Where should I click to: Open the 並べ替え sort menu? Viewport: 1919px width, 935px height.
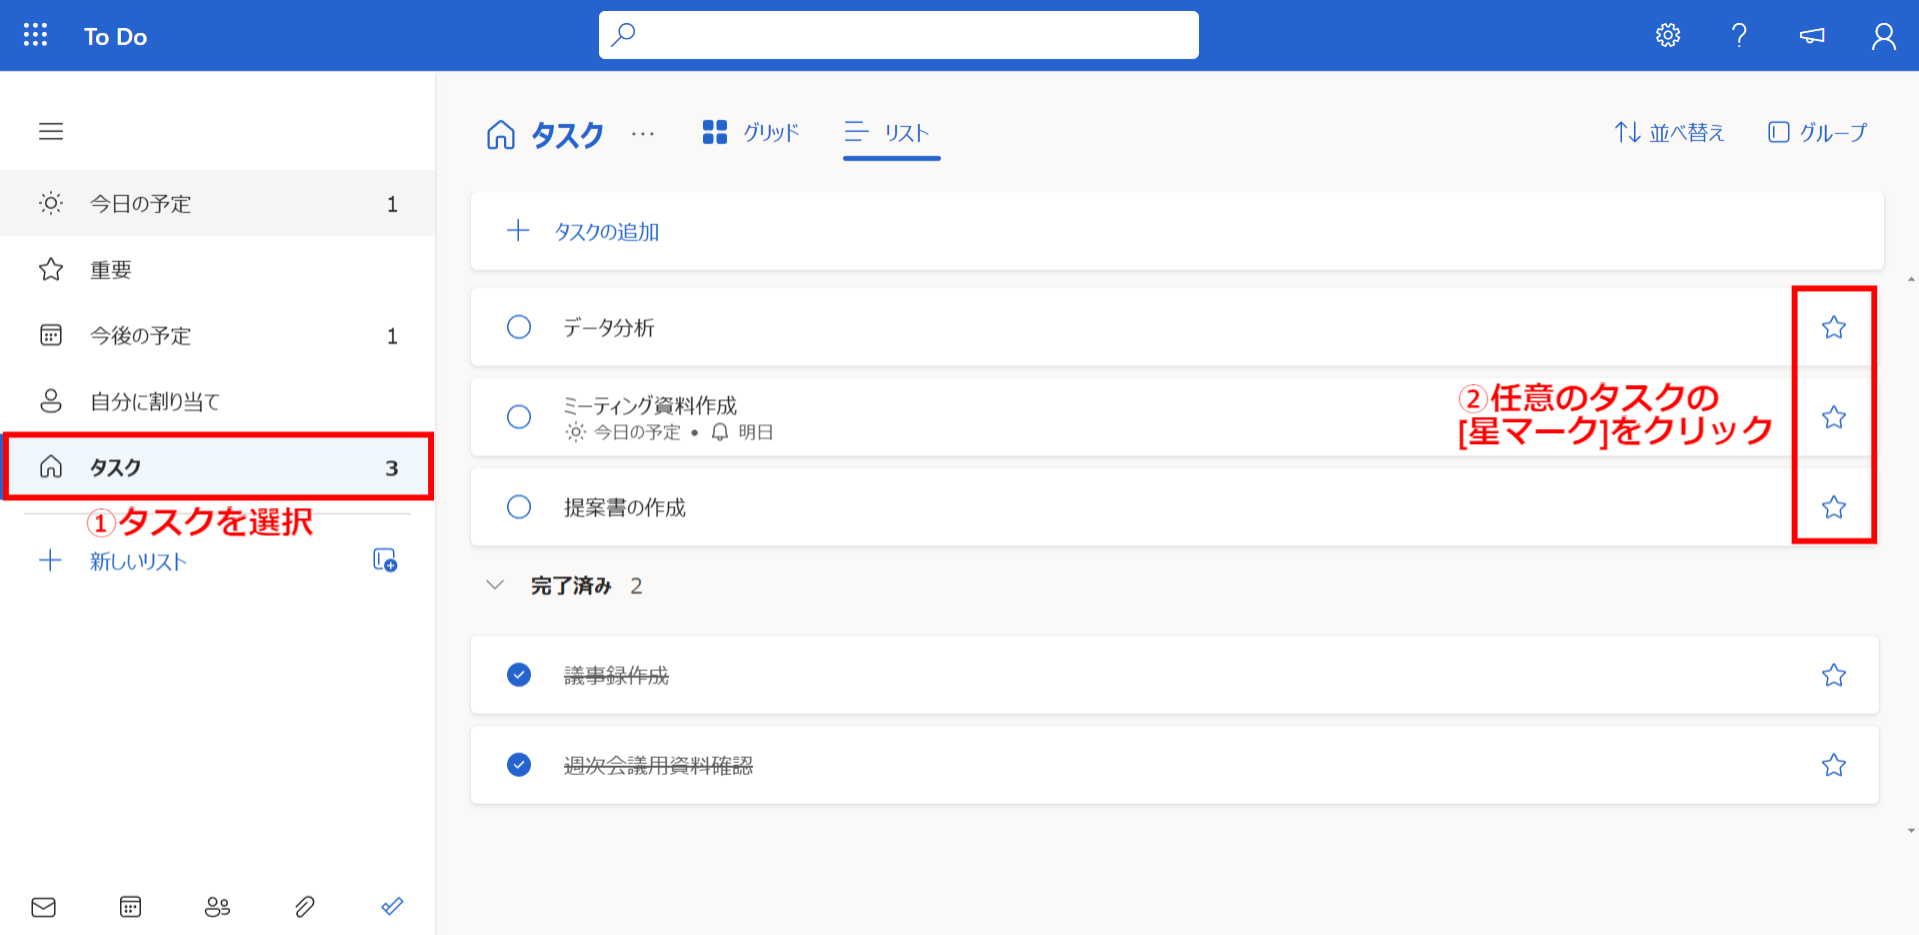(x=1669, y=132)
